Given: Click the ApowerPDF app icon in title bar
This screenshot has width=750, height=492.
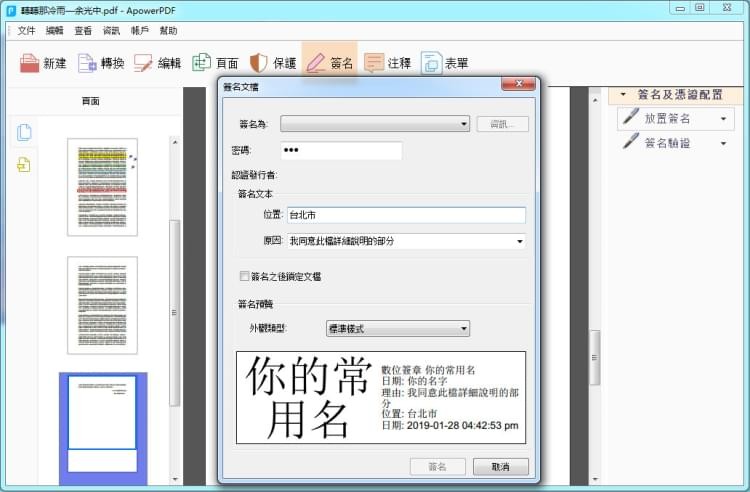Looking at the screenshot, I should pos(11,10).
